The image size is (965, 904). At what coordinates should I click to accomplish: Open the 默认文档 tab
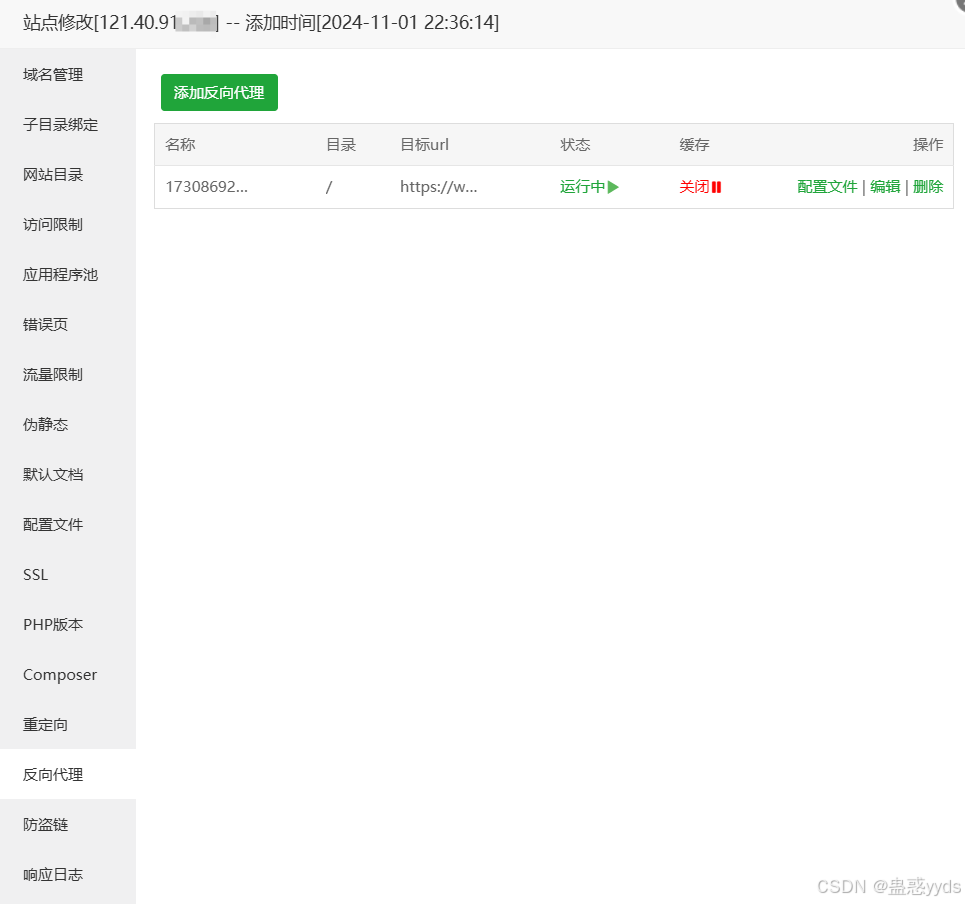(68, 474)
